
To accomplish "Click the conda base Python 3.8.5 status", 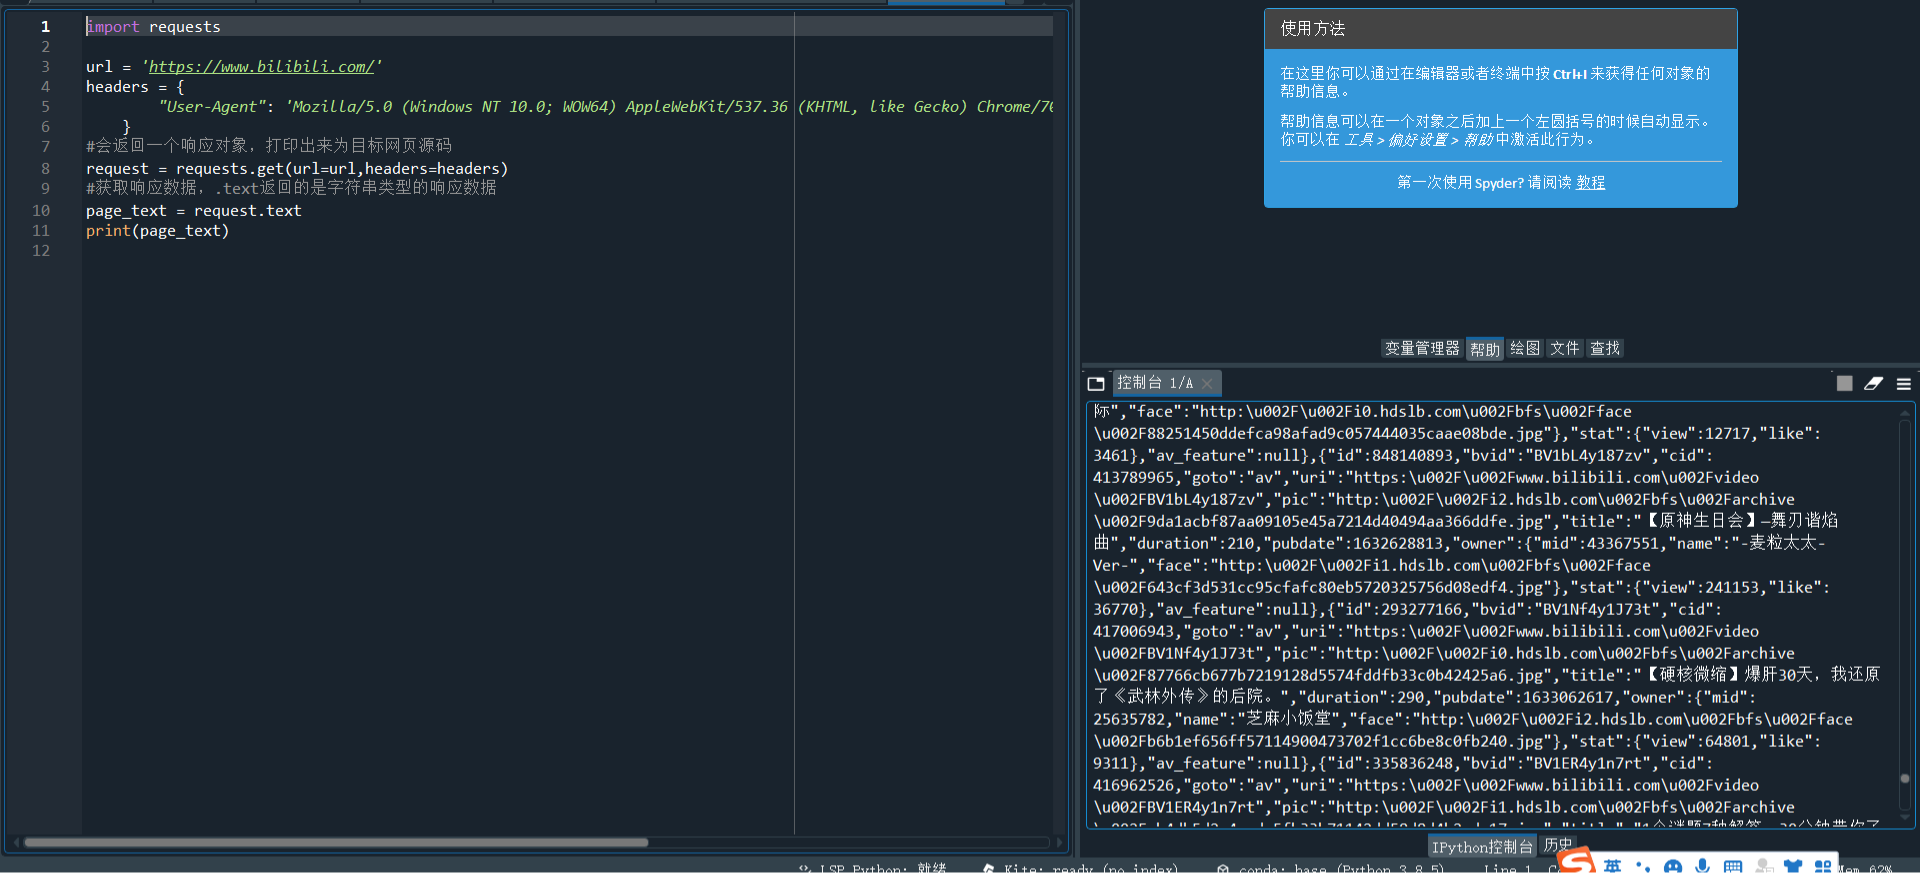I will click(1331, 868).
